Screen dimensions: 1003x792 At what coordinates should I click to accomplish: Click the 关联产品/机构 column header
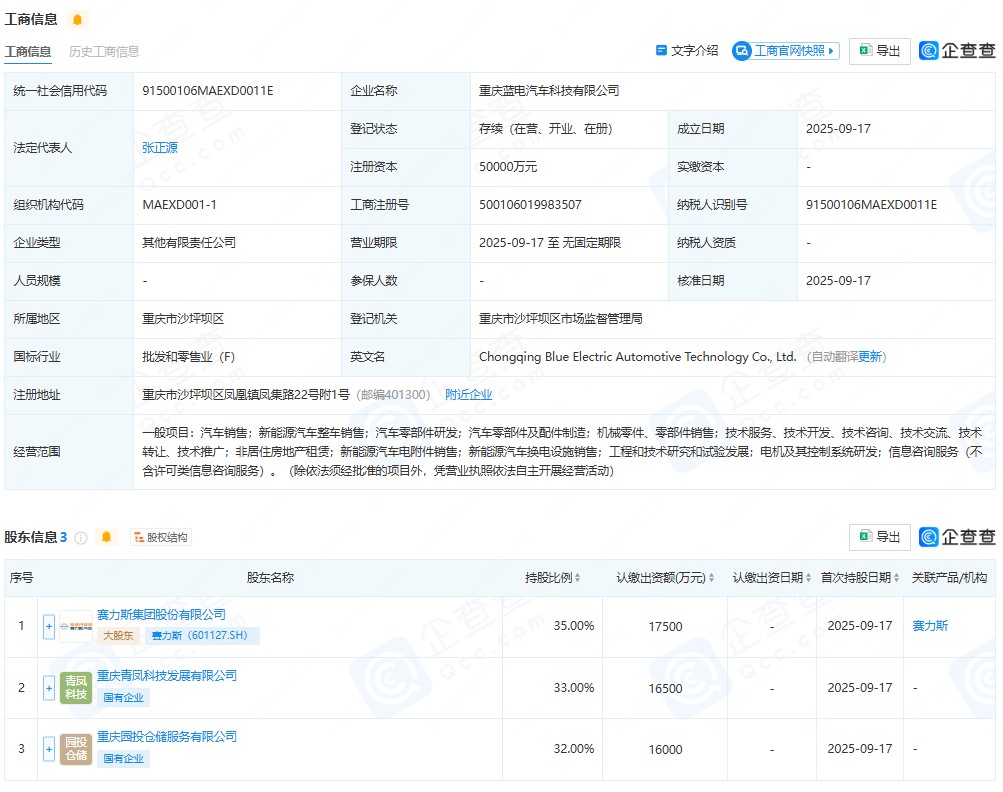(949, 578)
